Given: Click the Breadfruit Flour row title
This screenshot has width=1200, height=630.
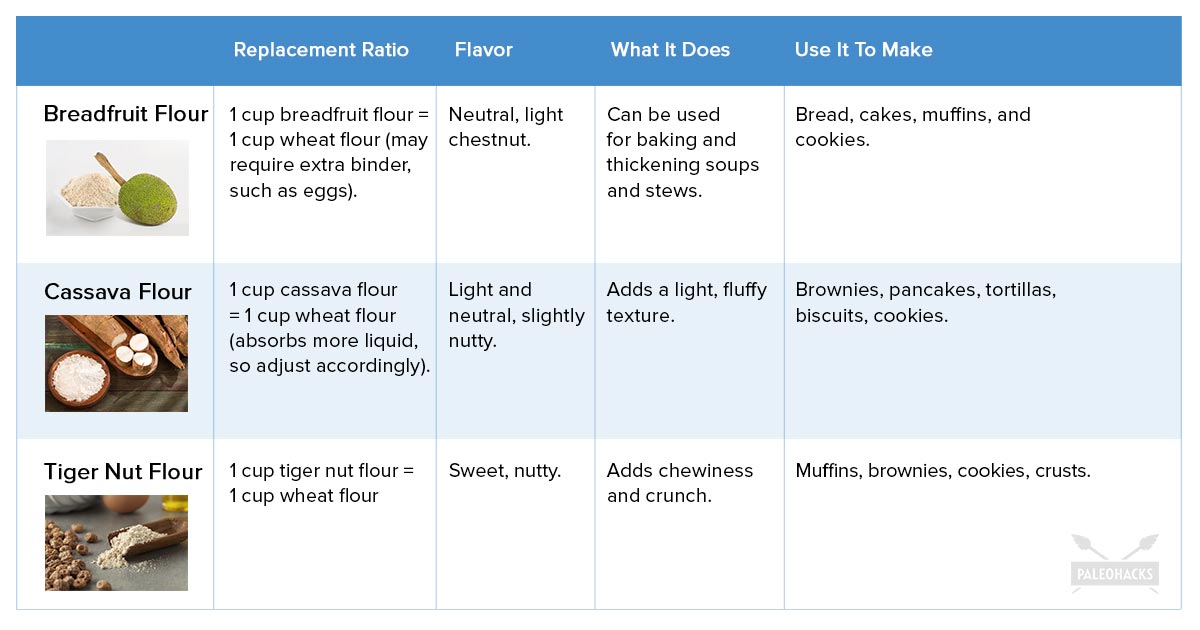Looking at the screenshot, I should 126,114.
